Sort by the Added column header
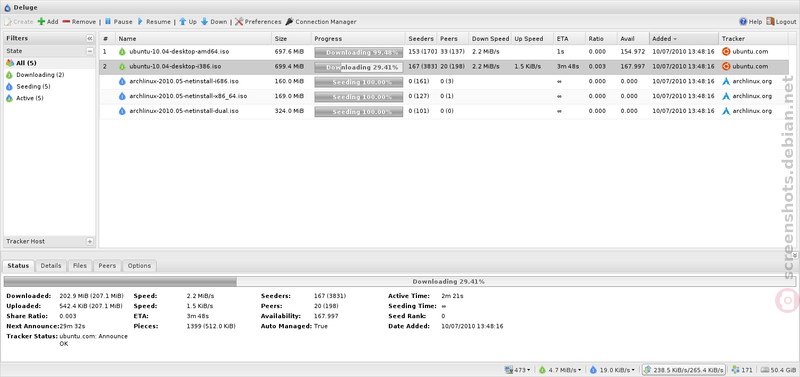The image size is (800, 377). click(684, 39)
